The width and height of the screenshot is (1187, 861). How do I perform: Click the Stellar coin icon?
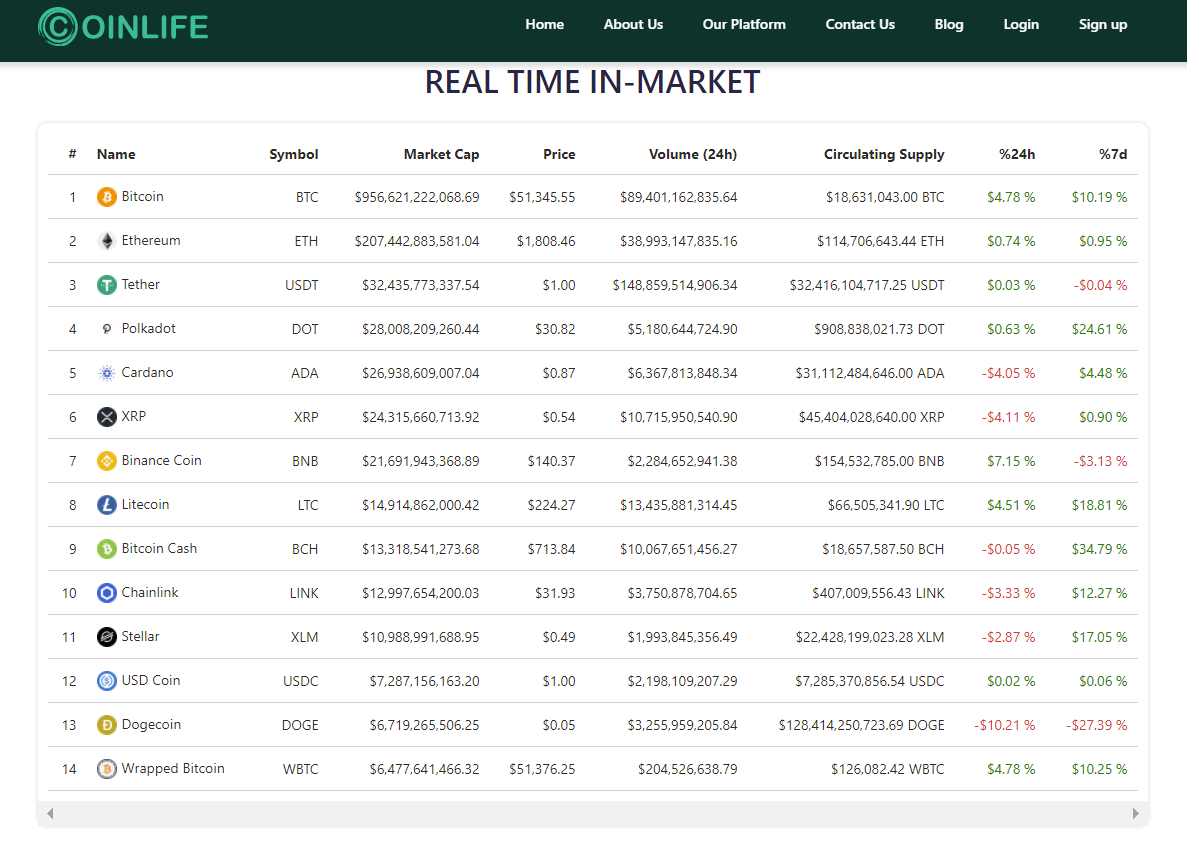pos(107,636)
